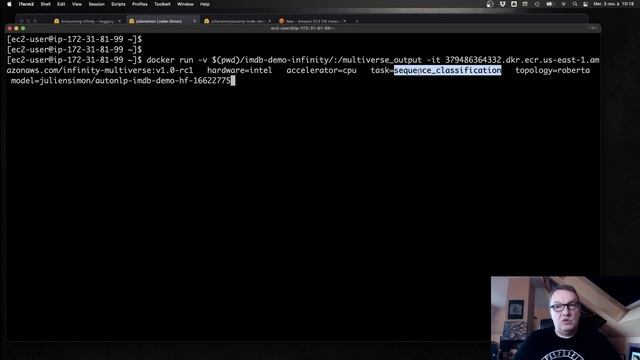
Task: Switch to Amazon EC2 browser tab
Action: 312,21
